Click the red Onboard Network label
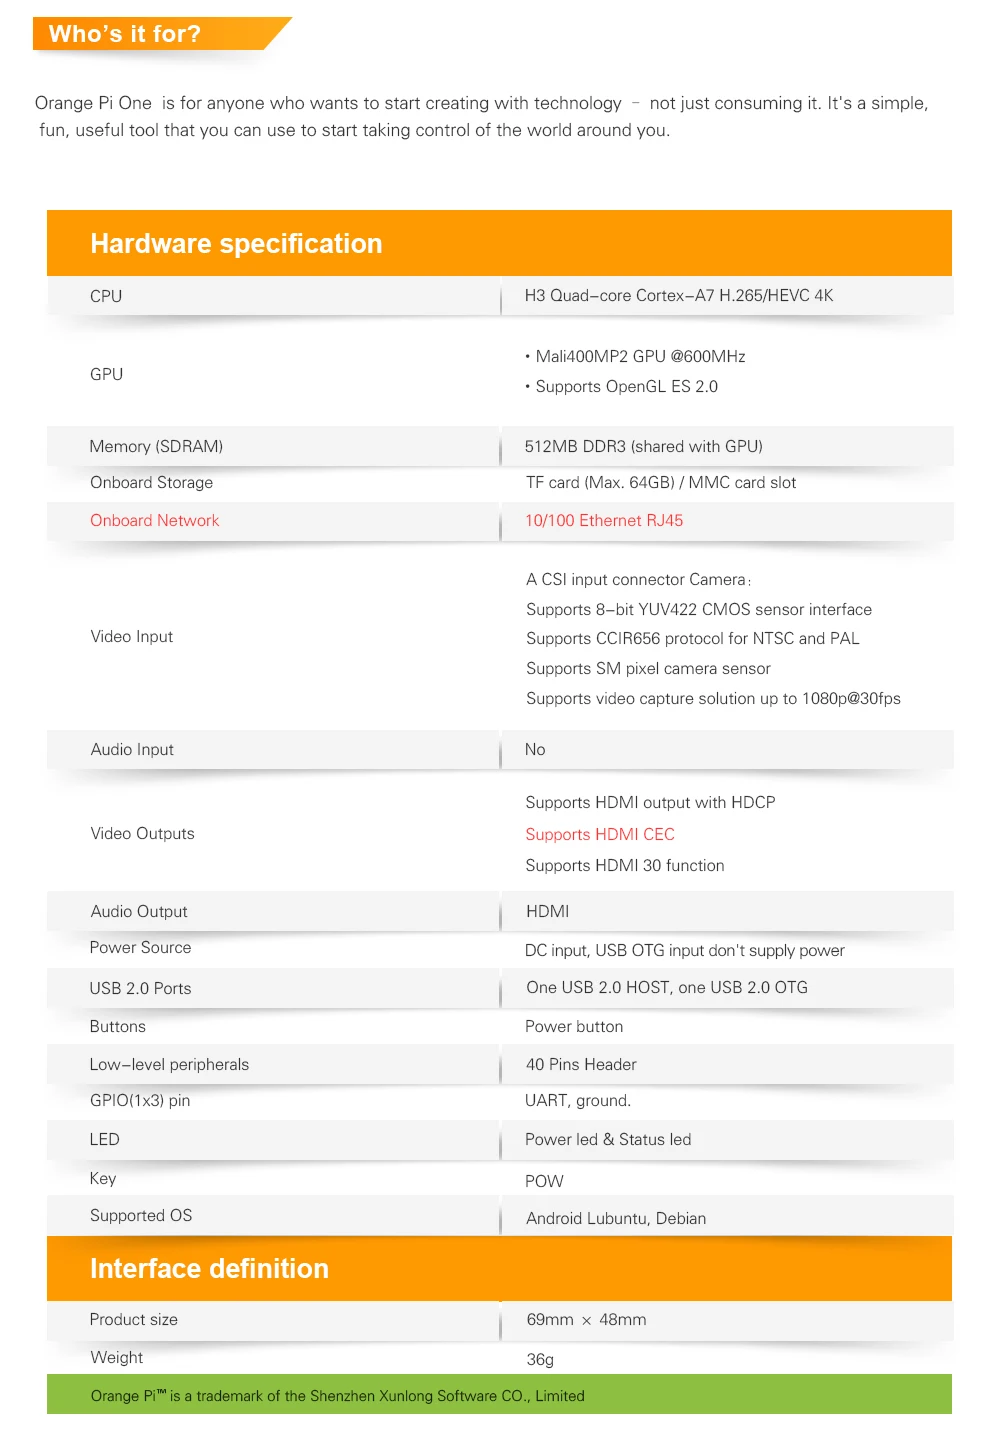This screenshot has width=1000, height=1450. (x=154, y=521)
